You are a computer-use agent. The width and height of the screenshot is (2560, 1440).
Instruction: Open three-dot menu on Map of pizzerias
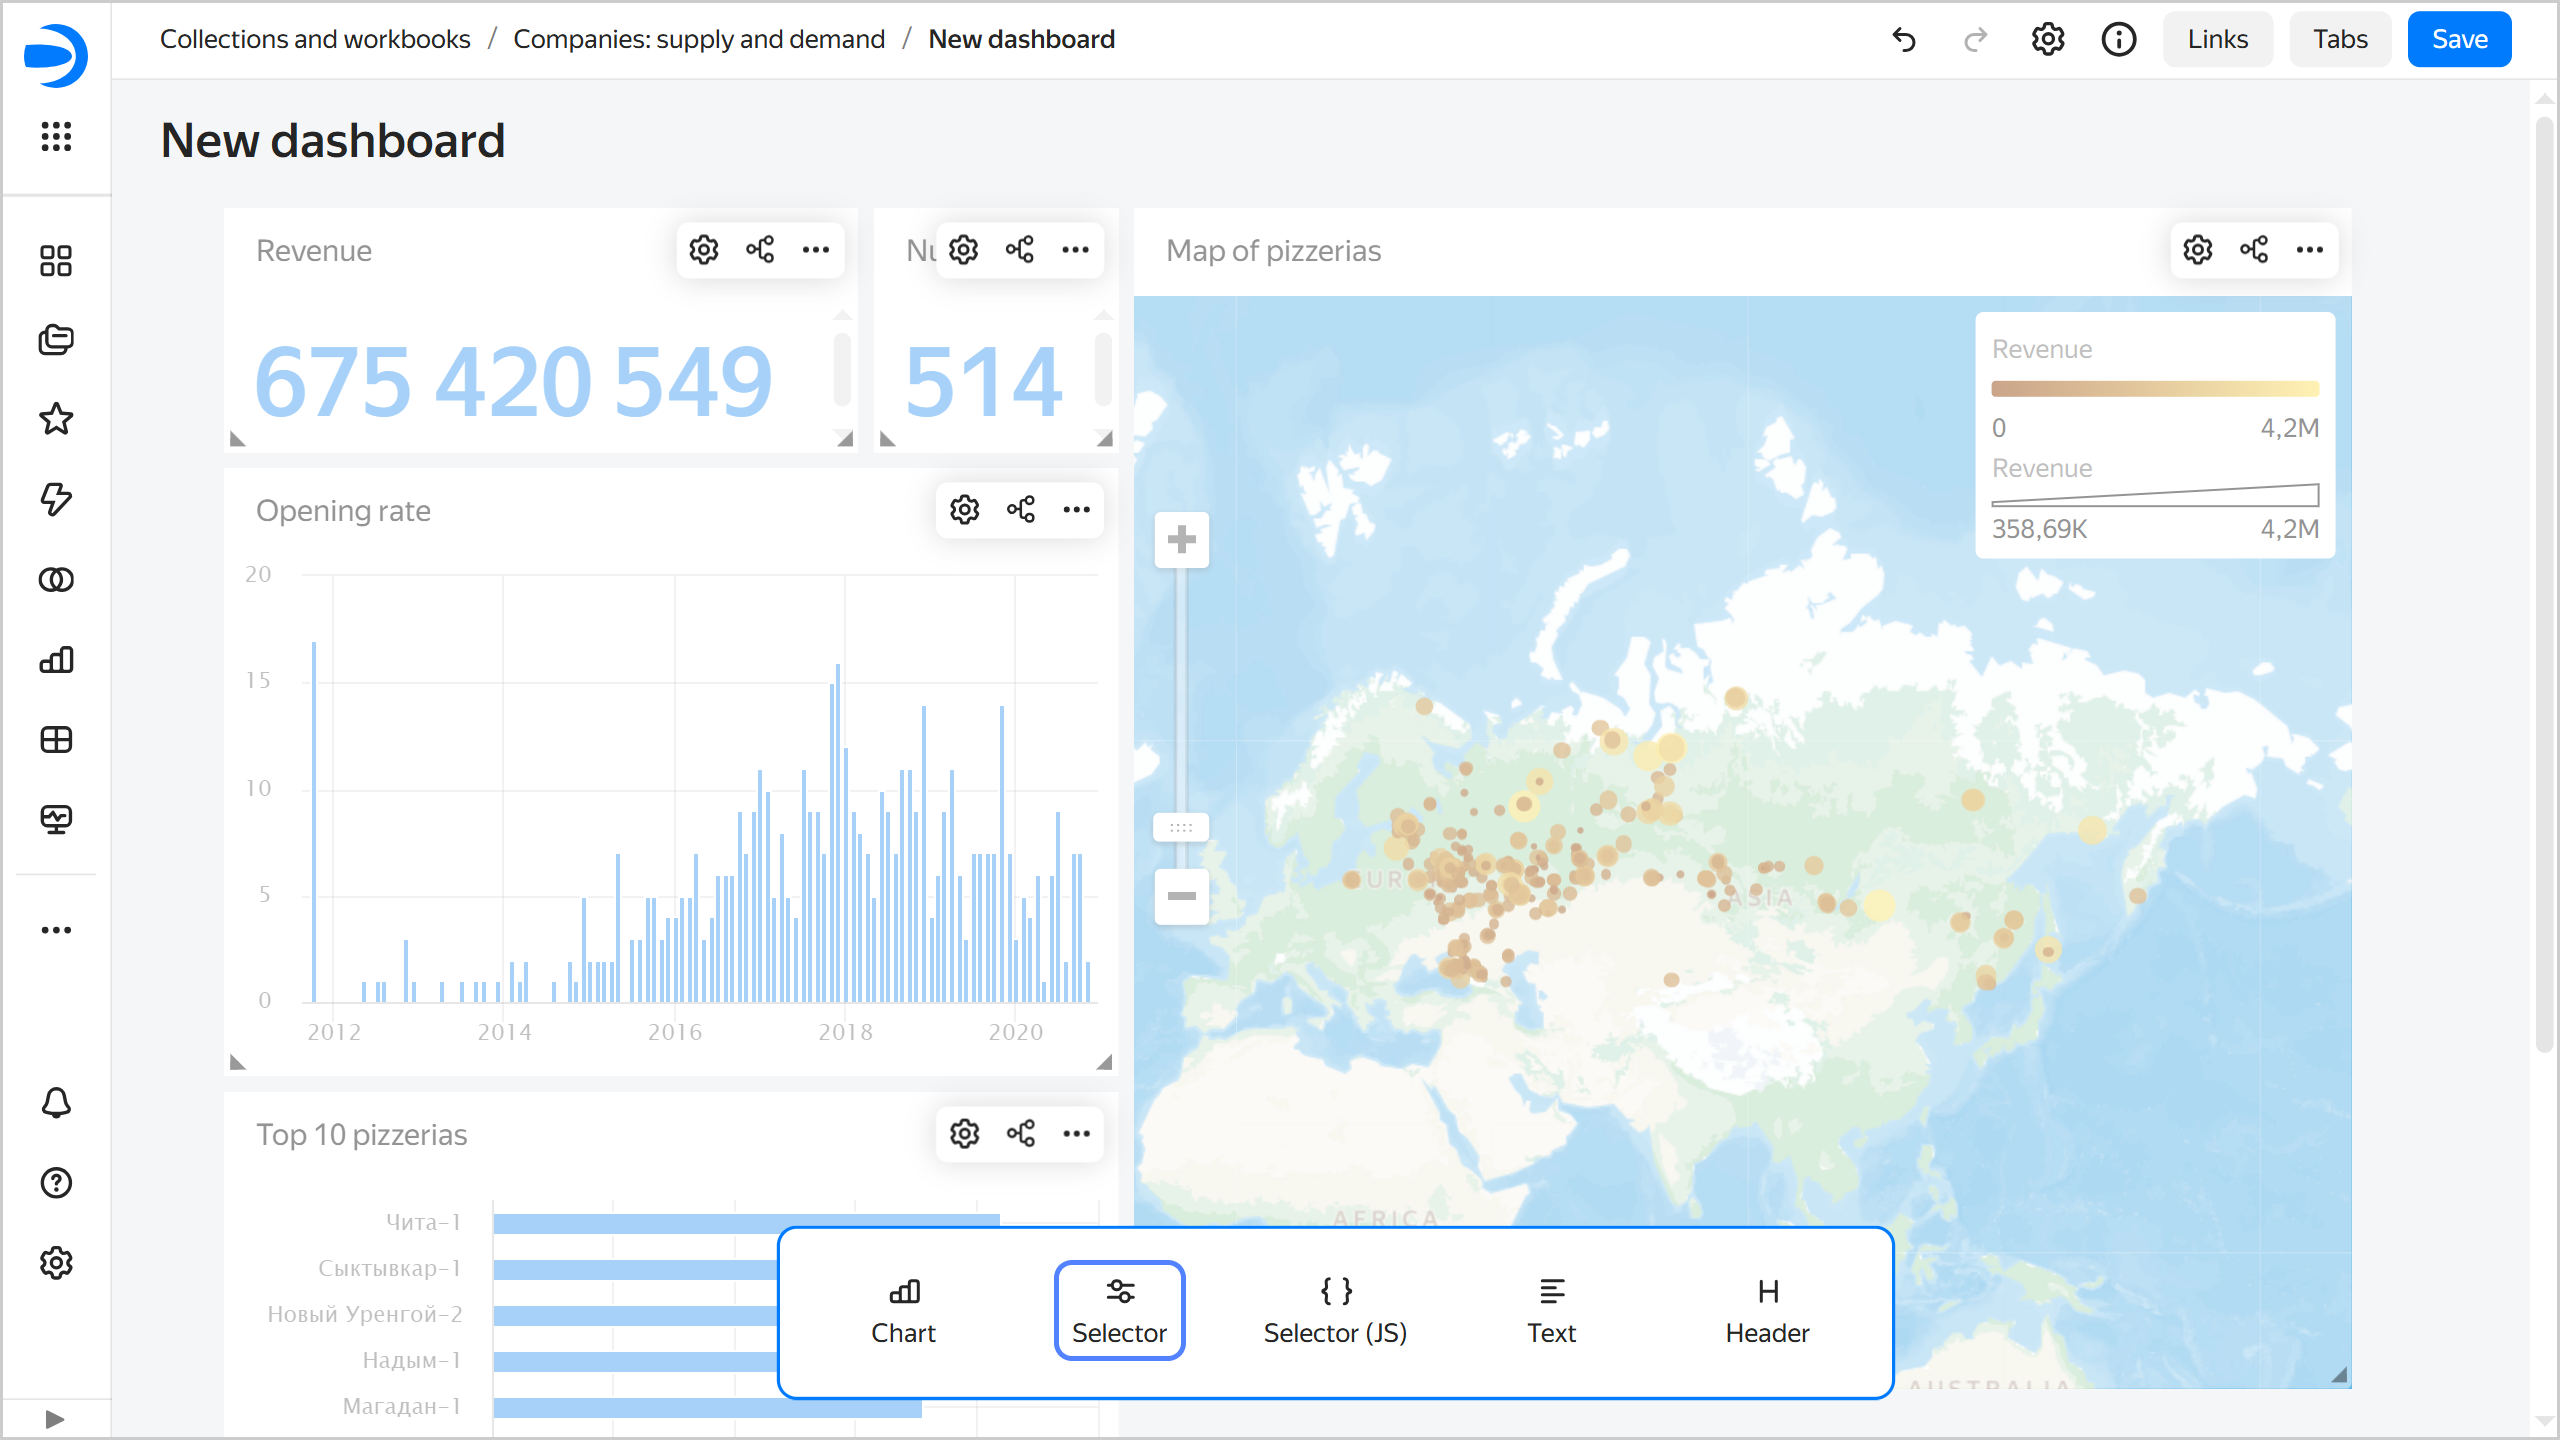point(2310,250)
